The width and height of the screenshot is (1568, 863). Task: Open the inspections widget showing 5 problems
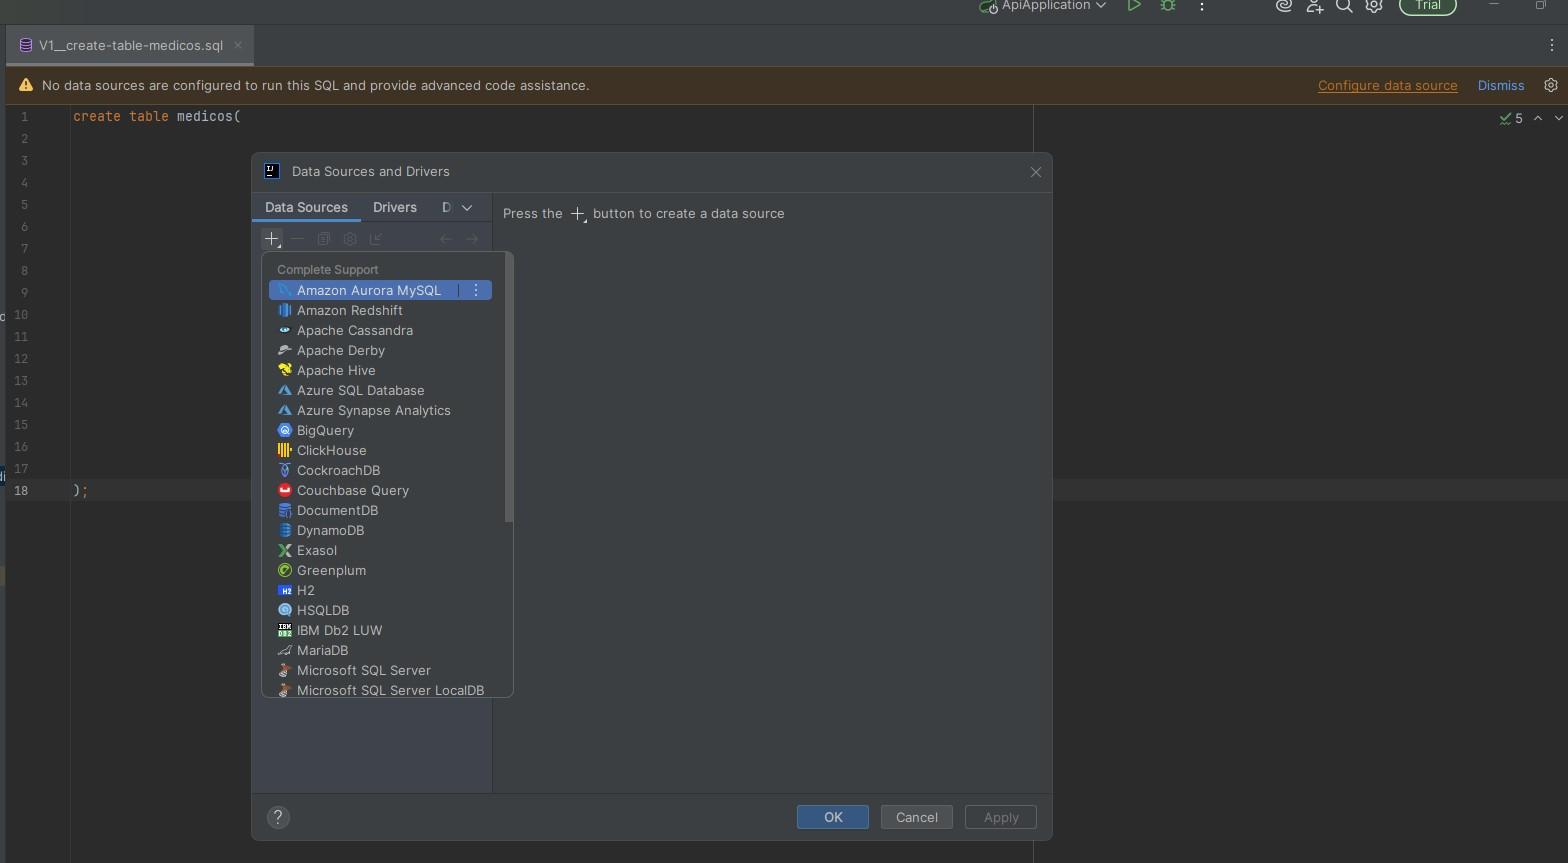tap(1511, 118)
